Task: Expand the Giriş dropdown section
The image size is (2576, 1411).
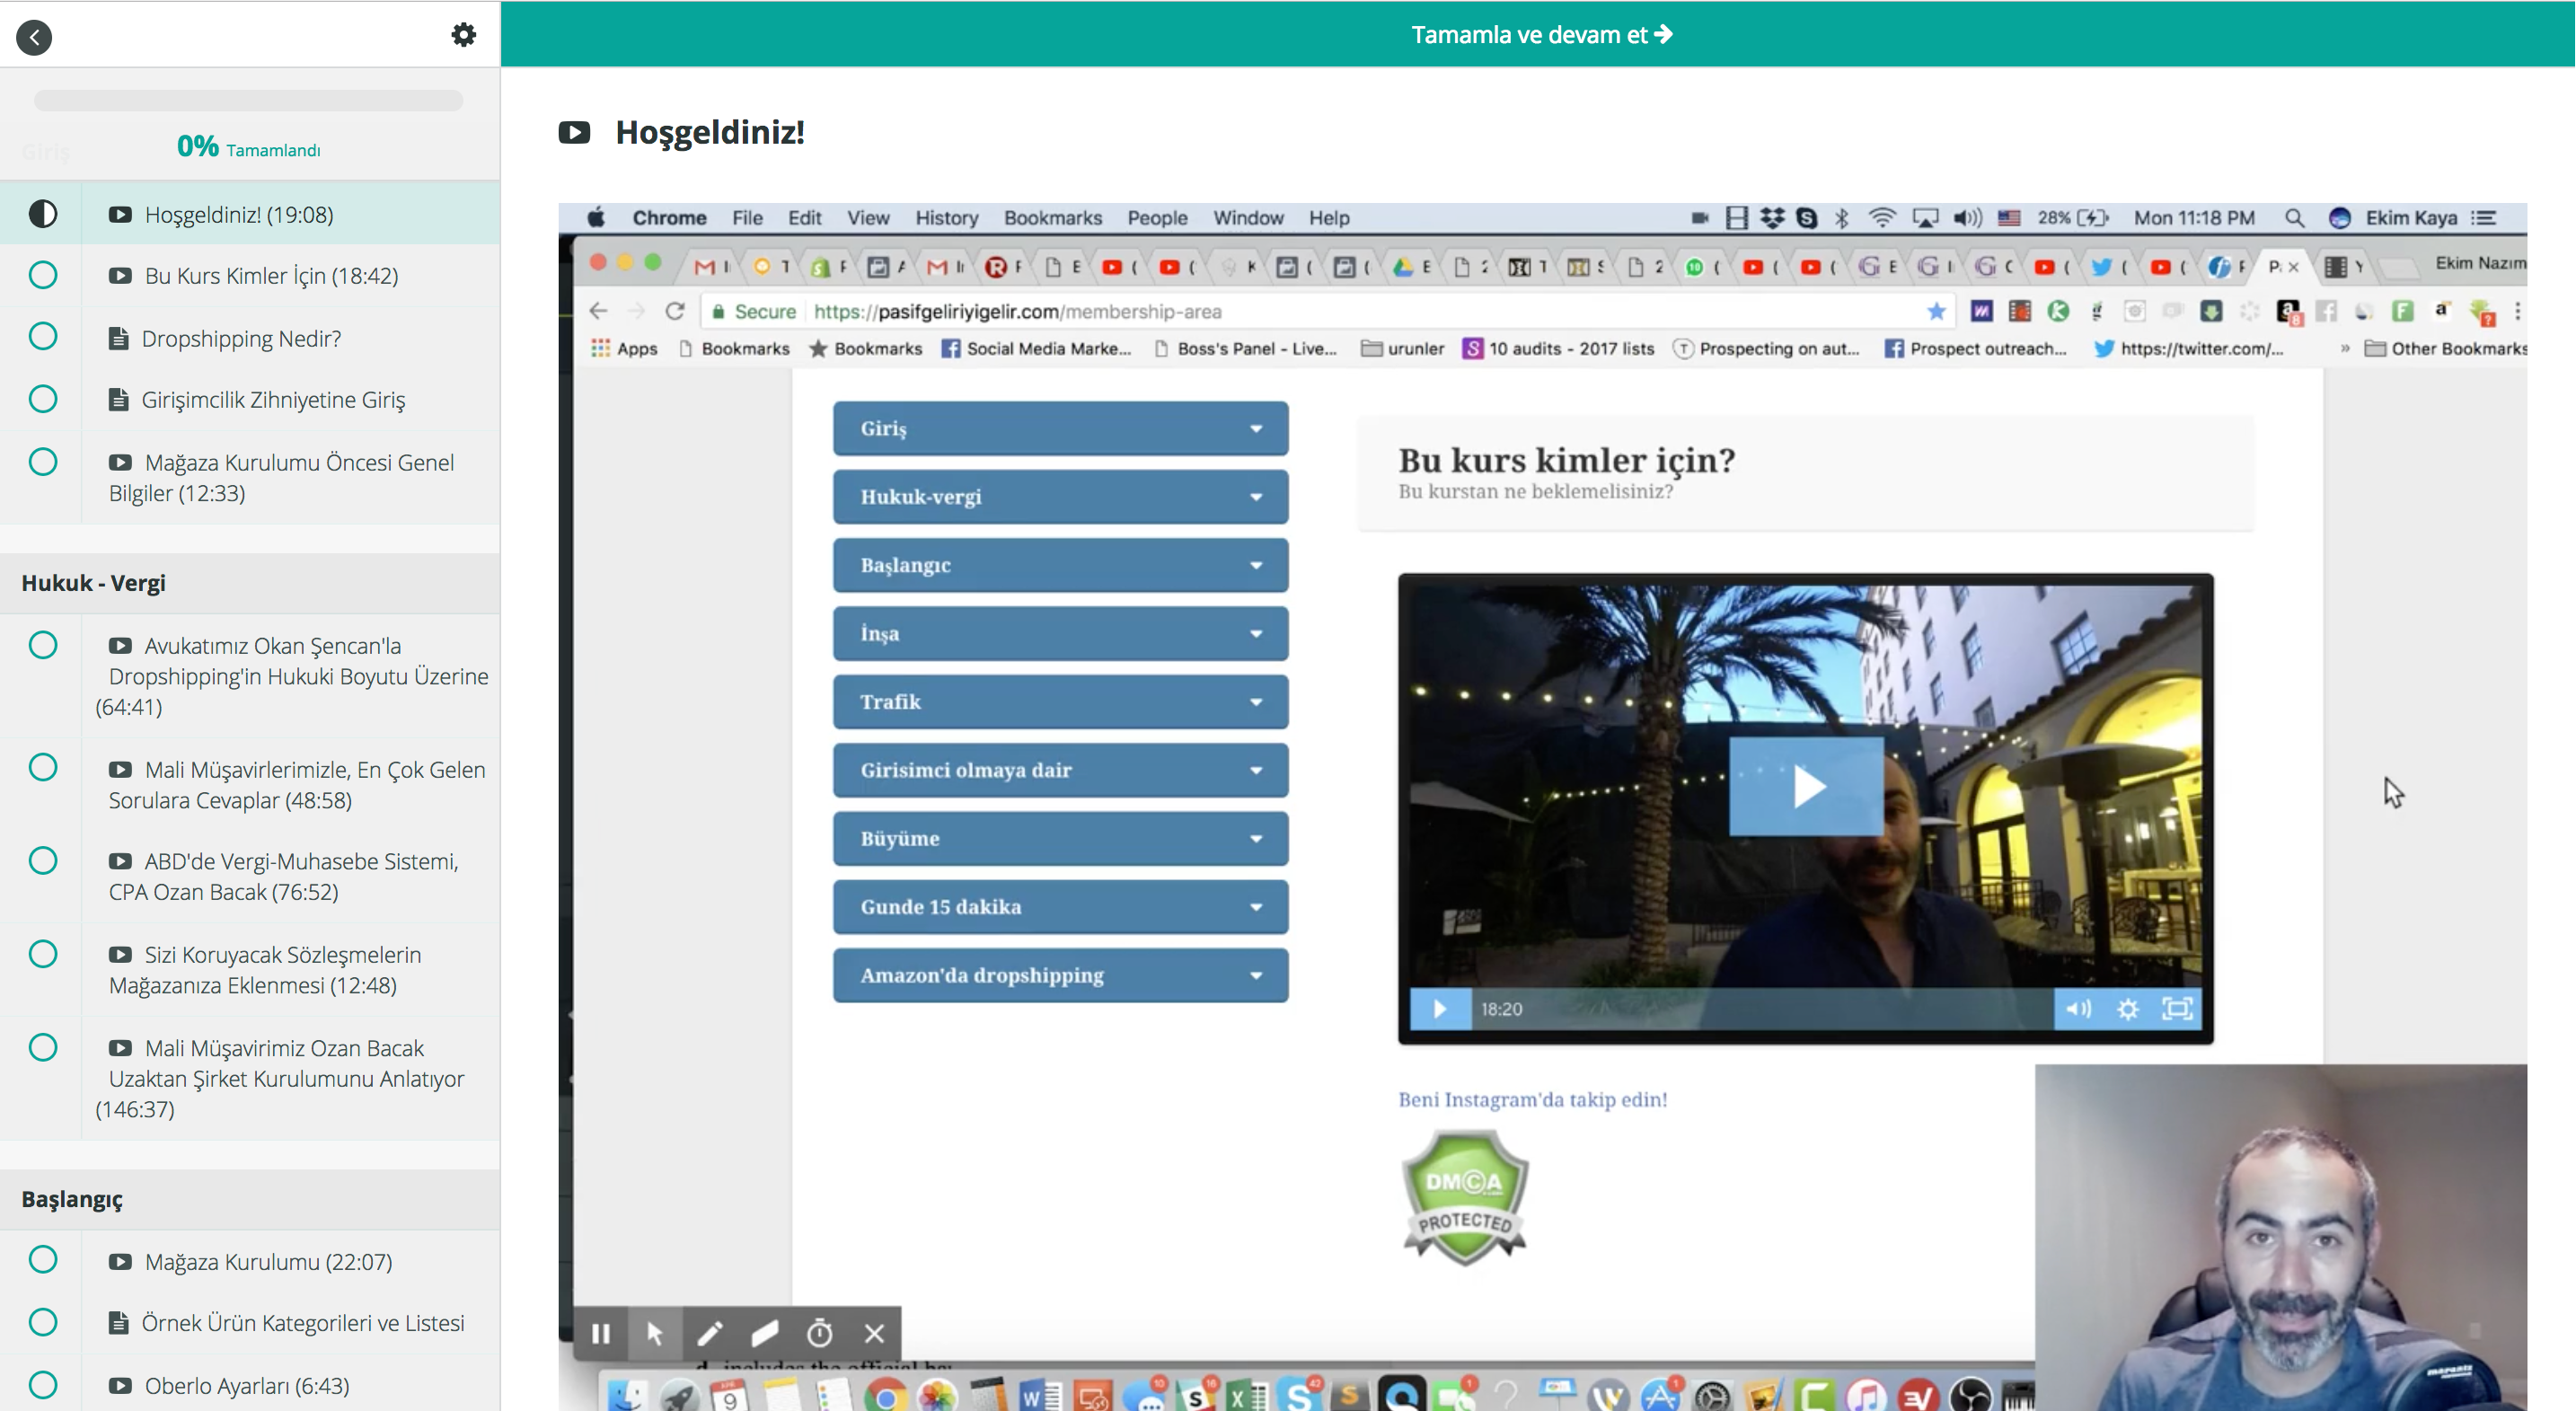Action: [1060, 428]
